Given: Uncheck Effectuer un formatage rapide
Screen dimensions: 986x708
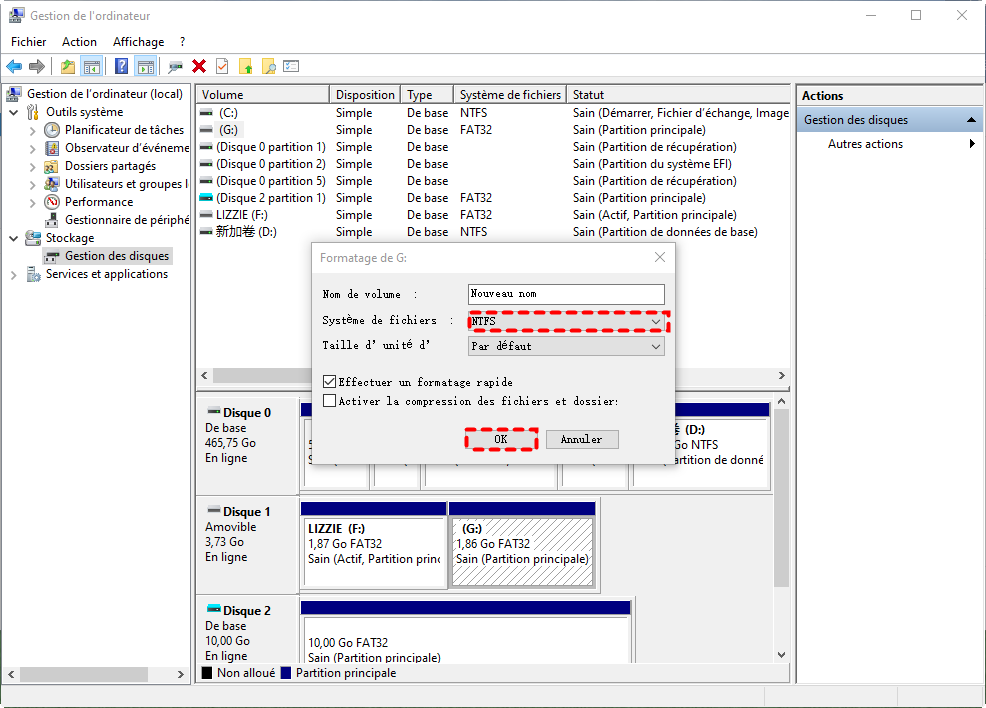Looking at the screenshot, I should click(x=330, y=382).
